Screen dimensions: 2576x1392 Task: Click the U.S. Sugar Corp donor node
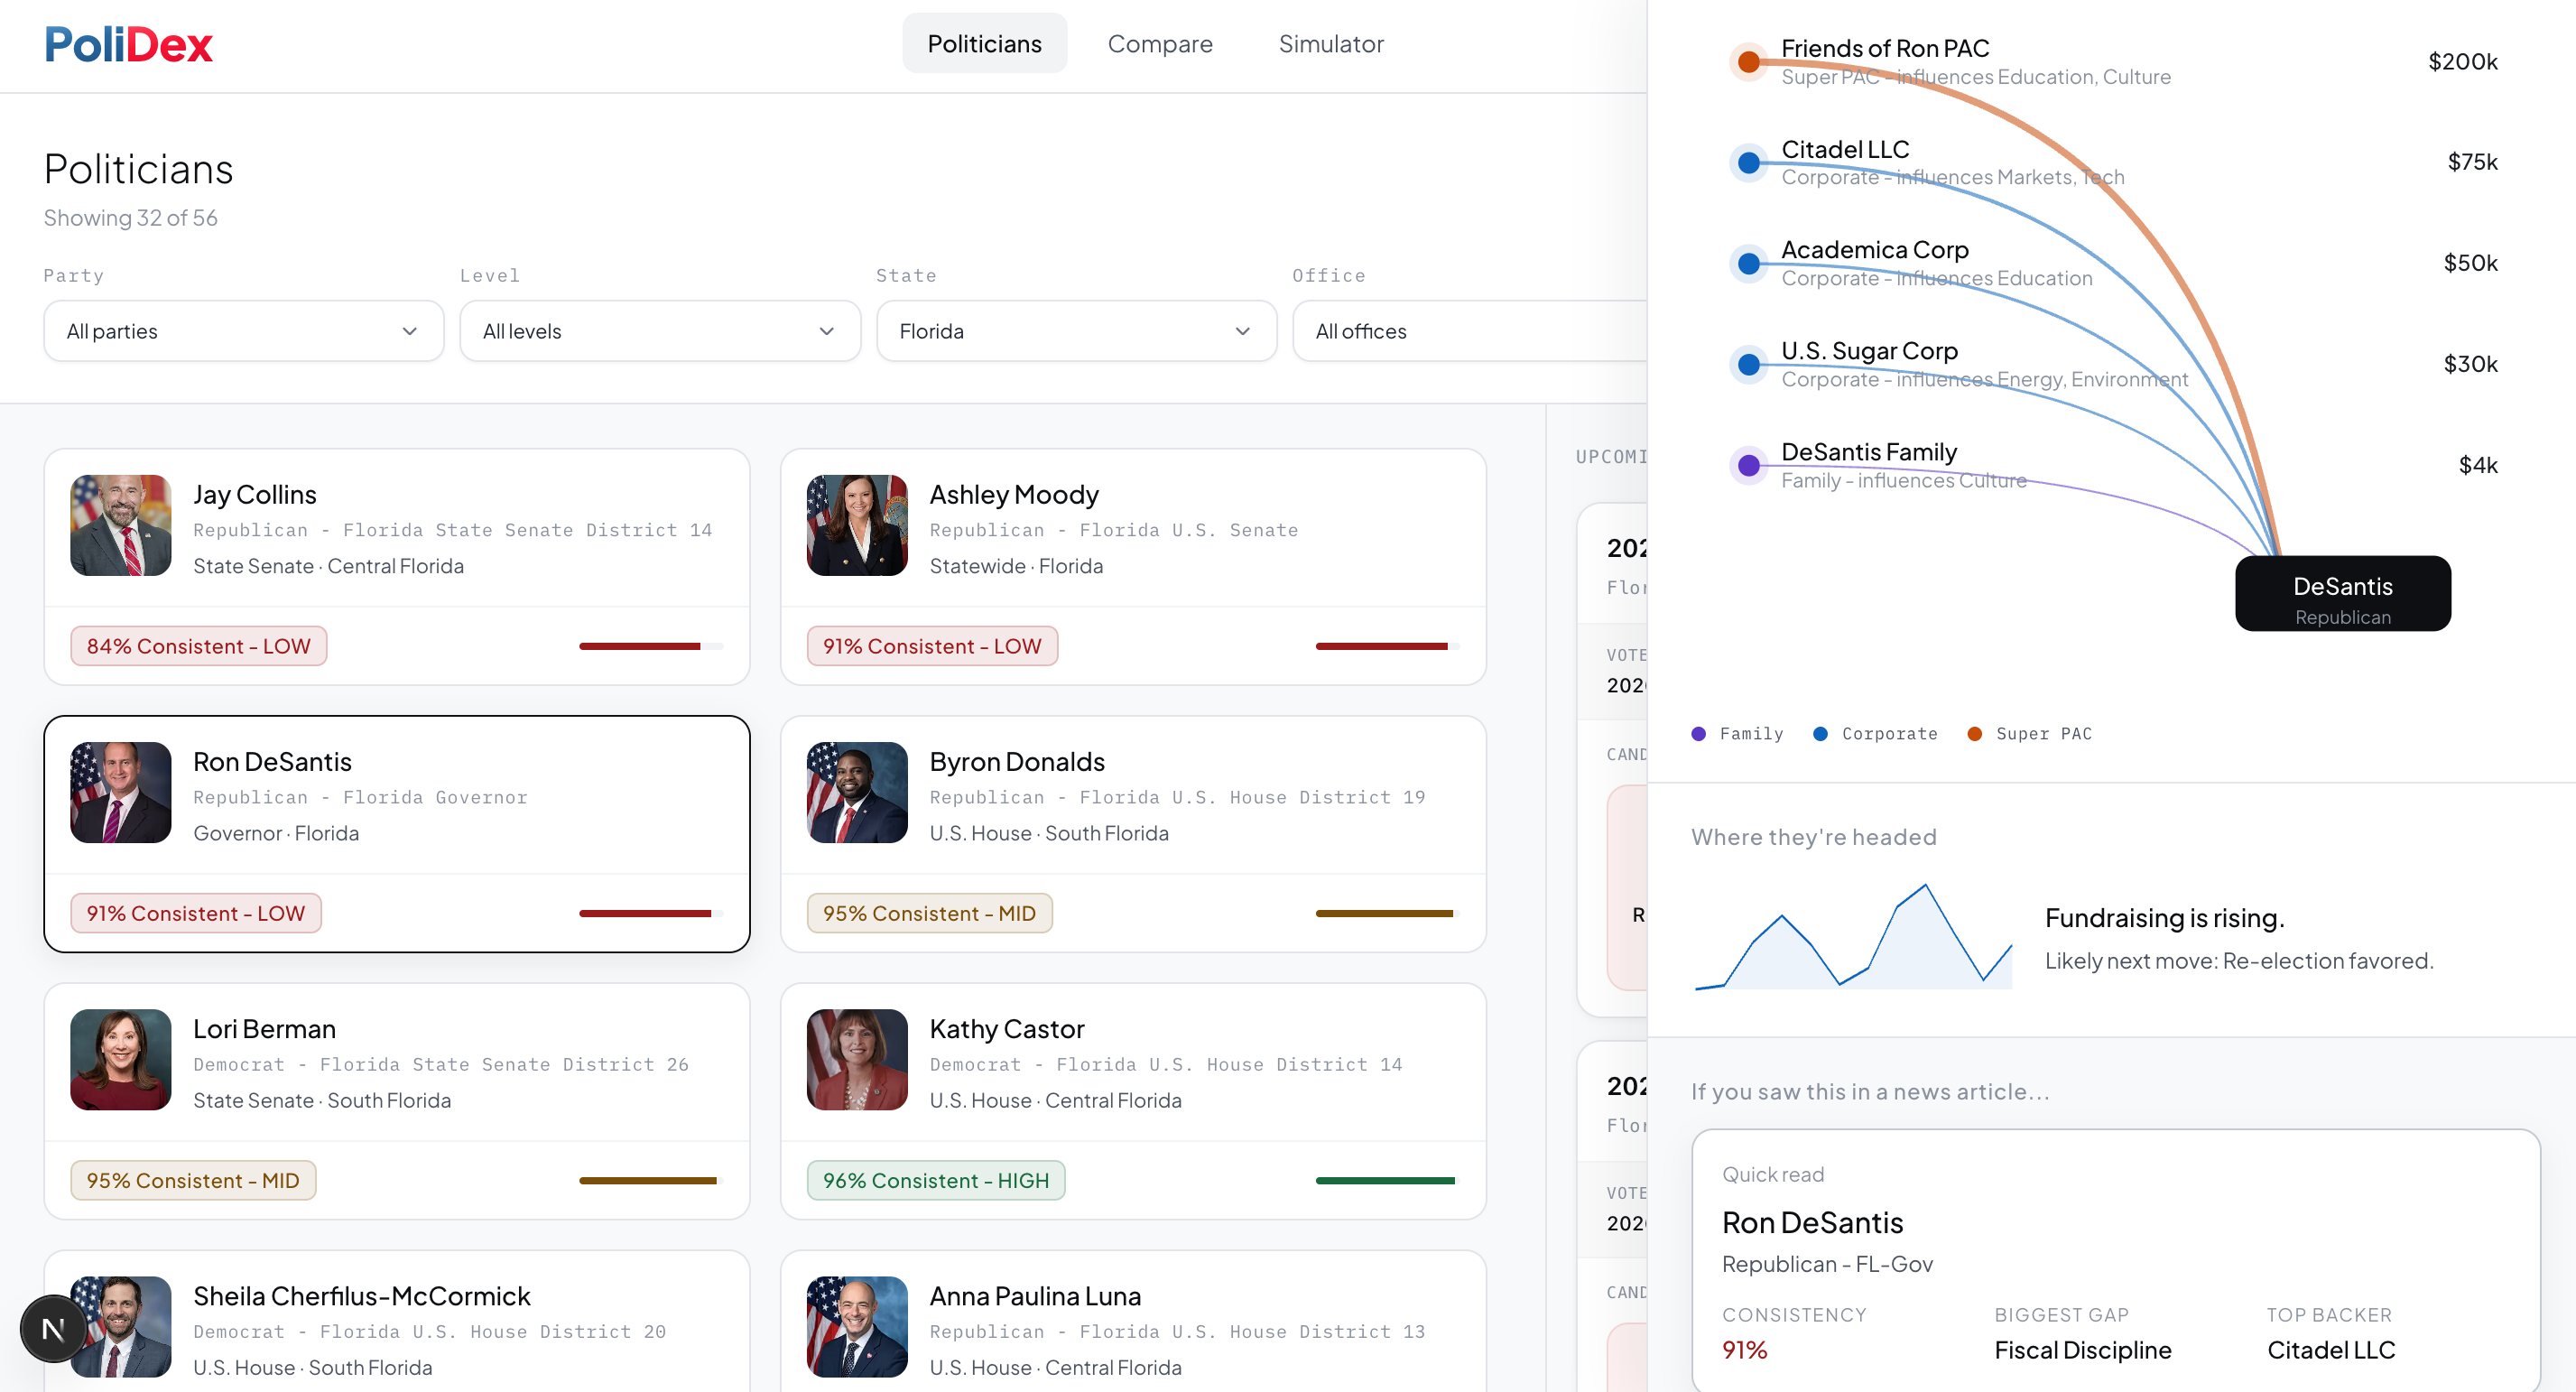pyautogui.click(x=1748, y=364)
